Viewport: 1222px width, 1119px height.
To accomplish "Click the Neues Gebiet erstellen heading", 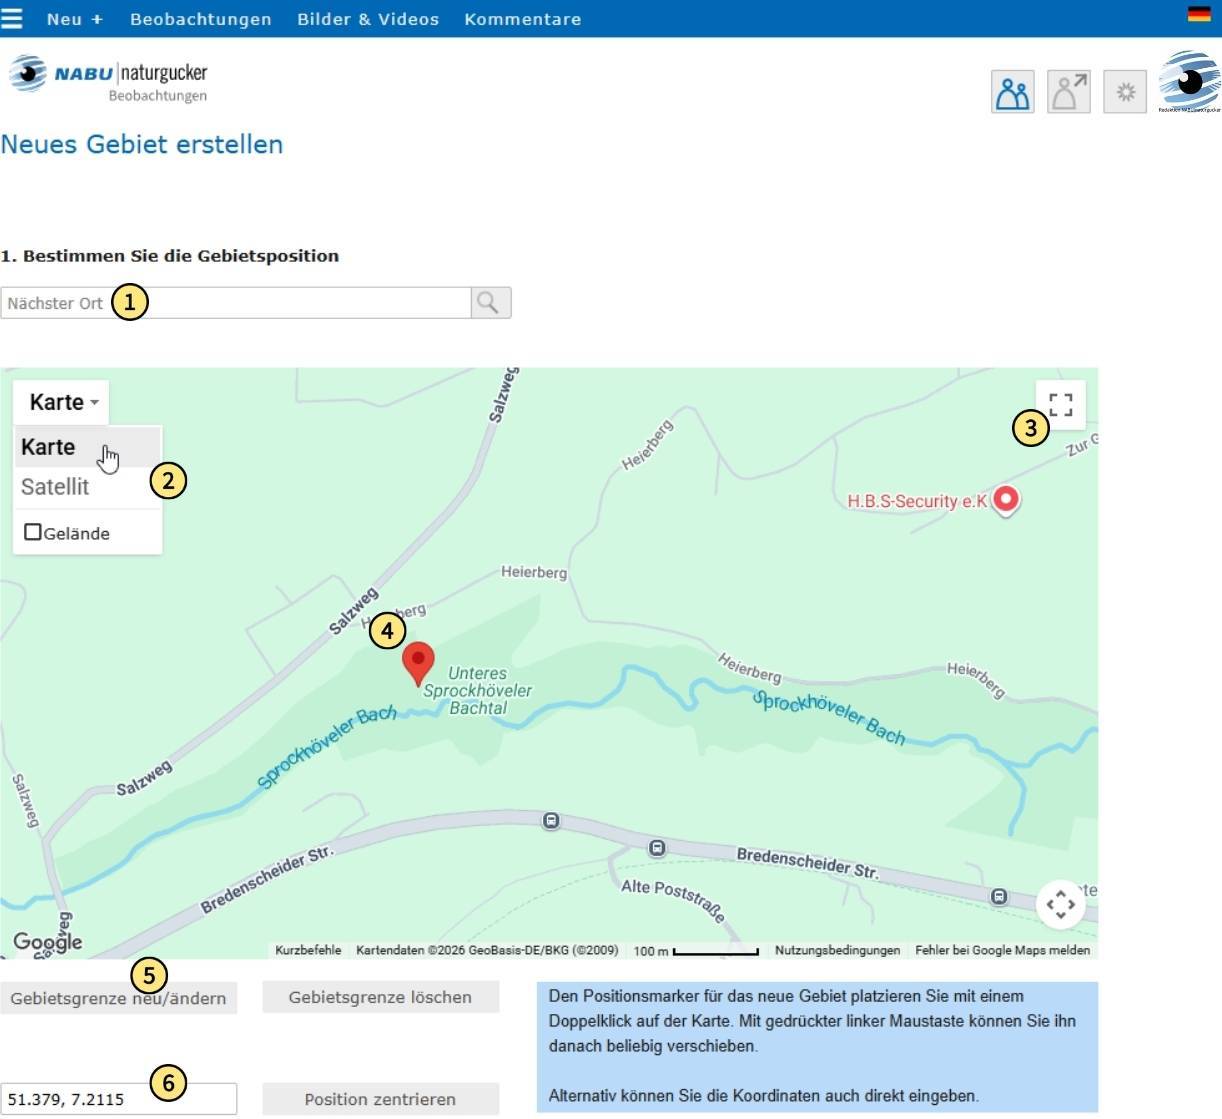I will click(x=142, y=144).
